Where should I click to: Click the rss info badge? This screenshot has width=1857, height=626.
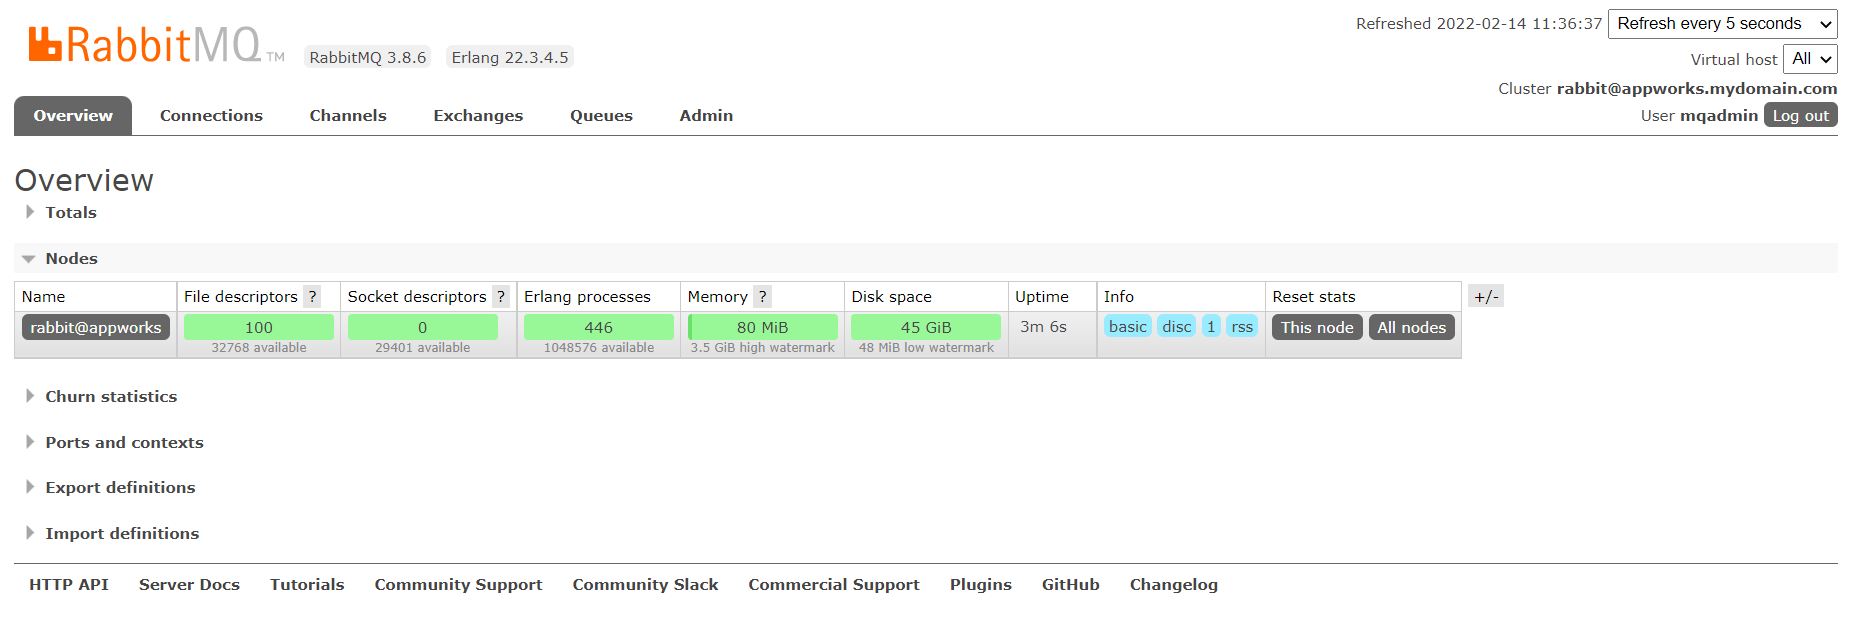click(1242, 327)
